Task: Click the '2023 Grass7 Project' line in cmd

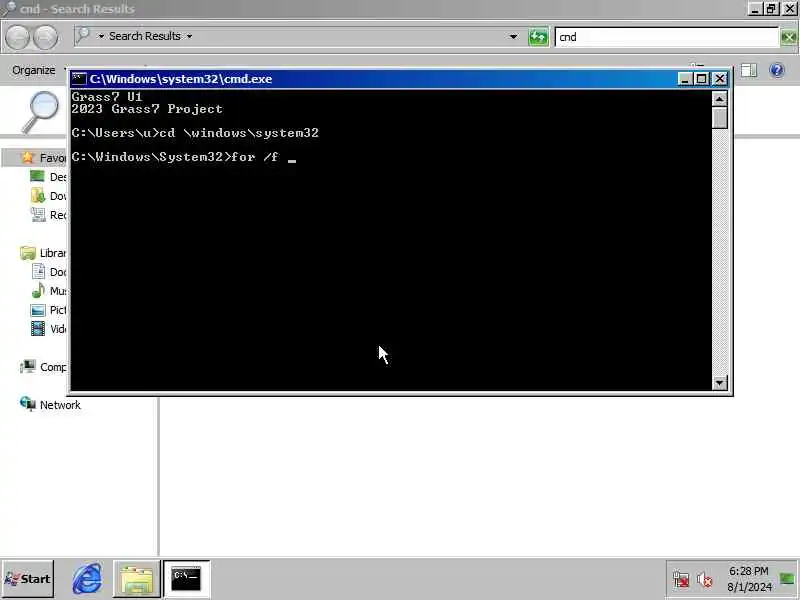Action: (147, 109)
